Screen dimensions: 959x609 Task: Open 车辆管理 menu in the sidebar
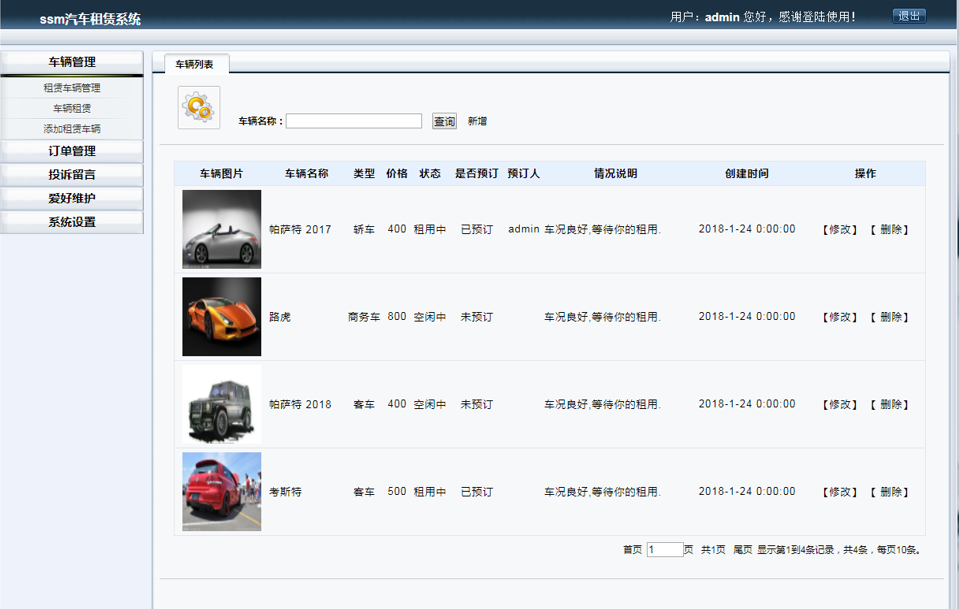point(71,63)
